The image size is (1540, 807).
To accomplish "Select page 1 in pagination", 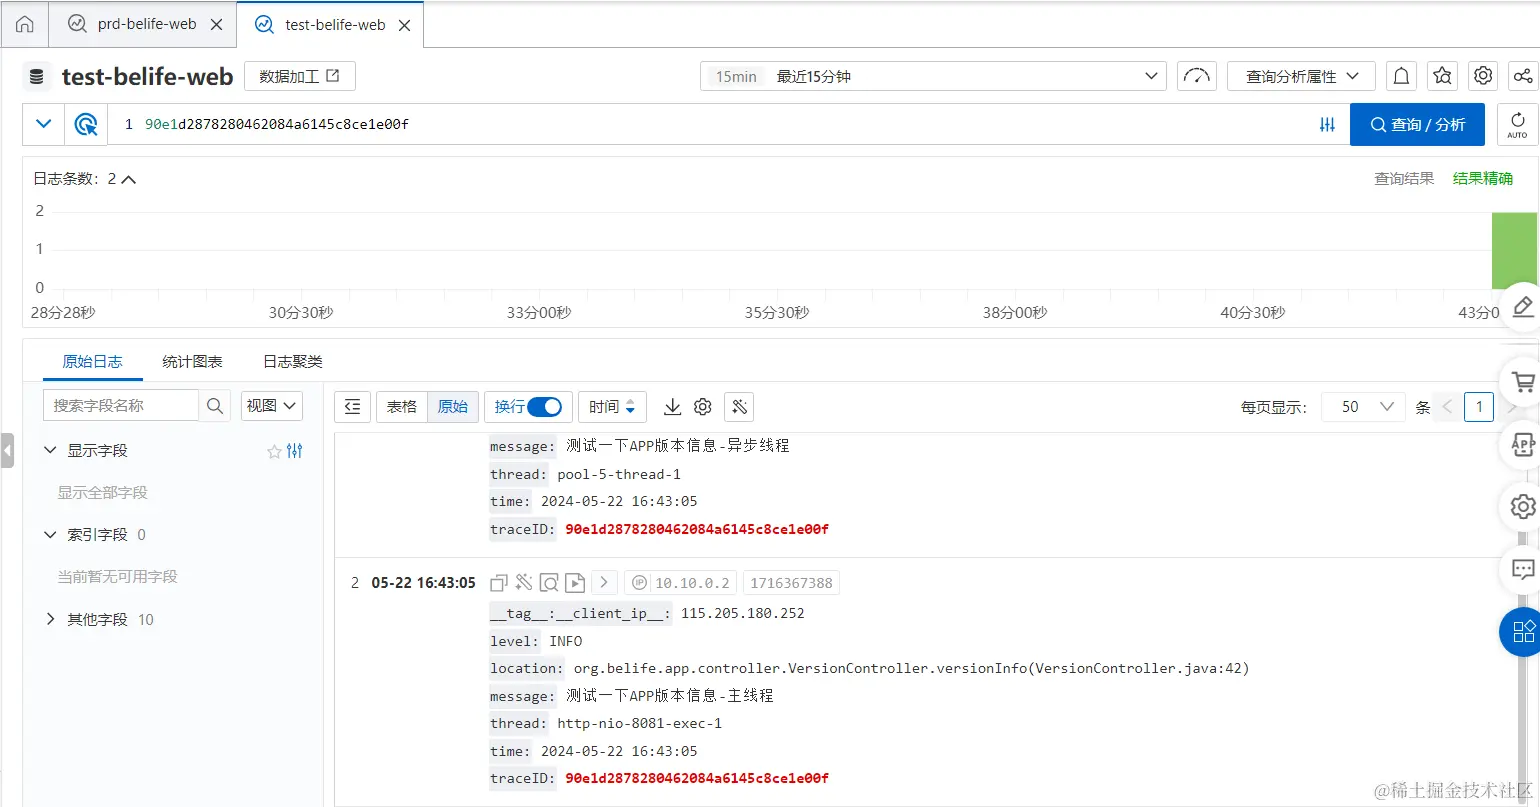I will pos(1479,406).
